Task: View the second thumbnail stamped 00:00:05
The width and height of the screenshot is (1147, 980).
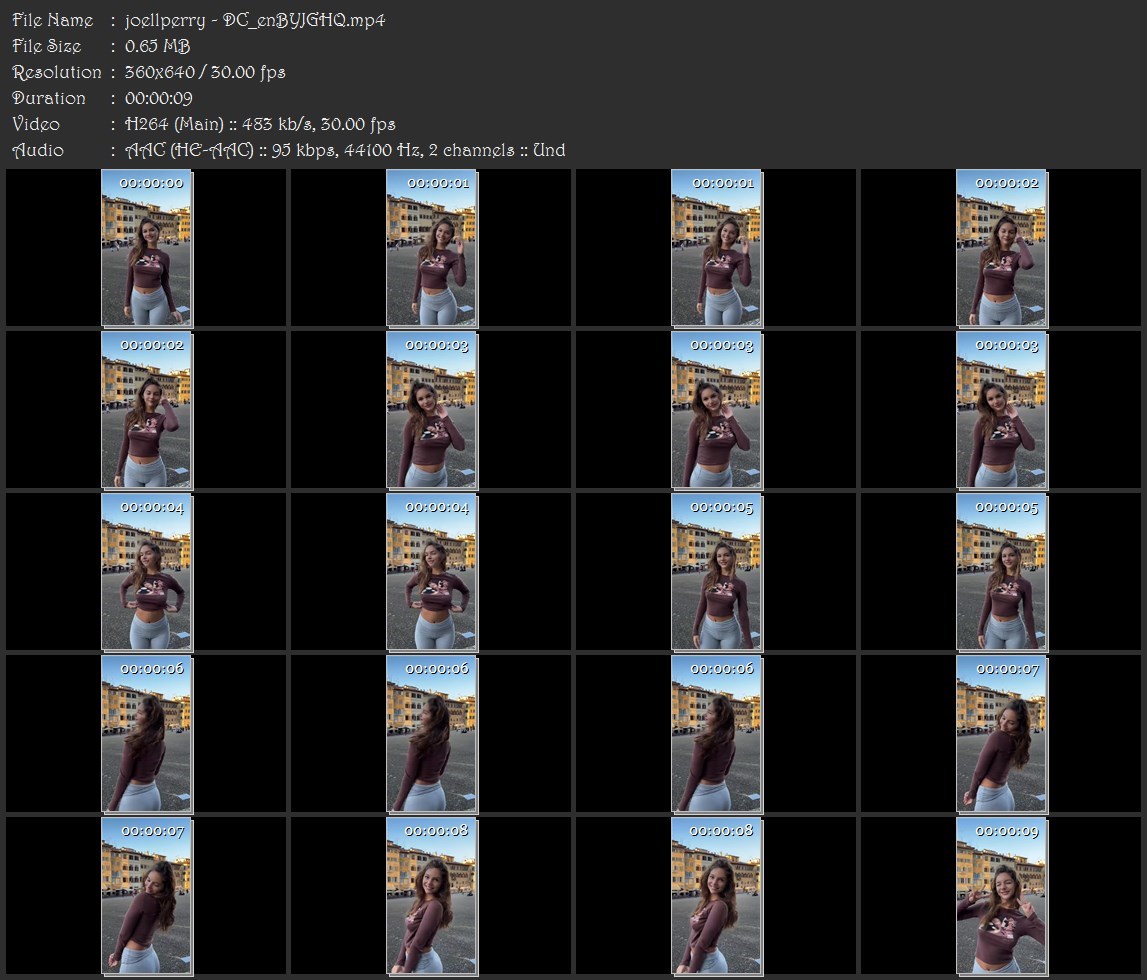Action: point(1001,572)
